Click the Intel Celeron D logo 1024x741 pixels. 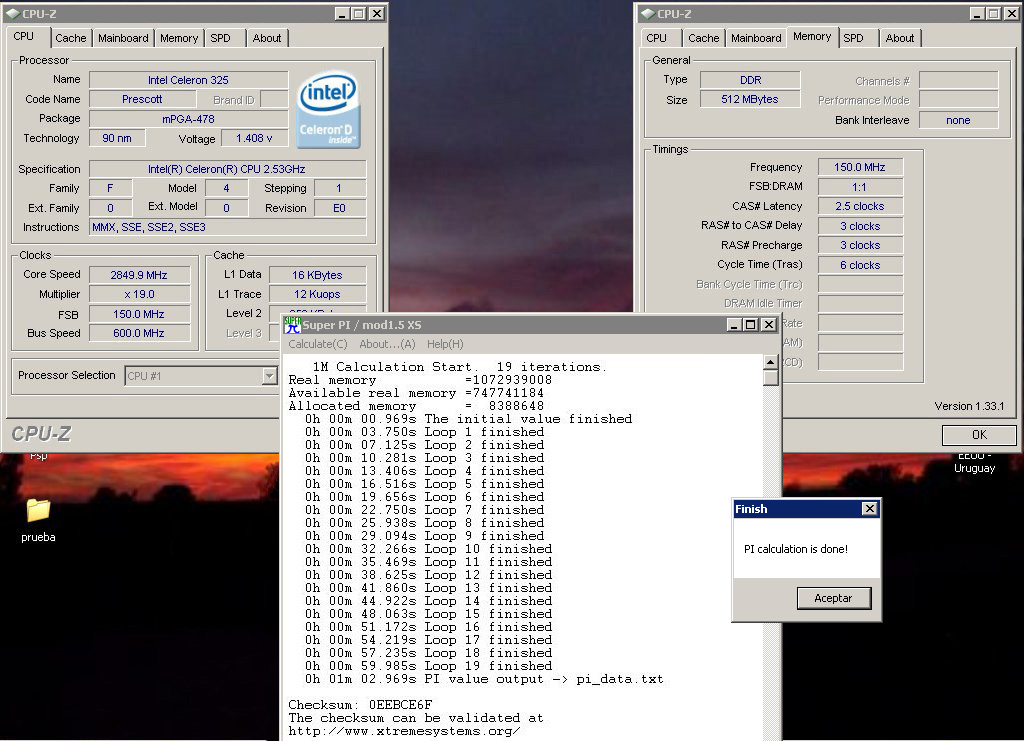pos(328,110)
